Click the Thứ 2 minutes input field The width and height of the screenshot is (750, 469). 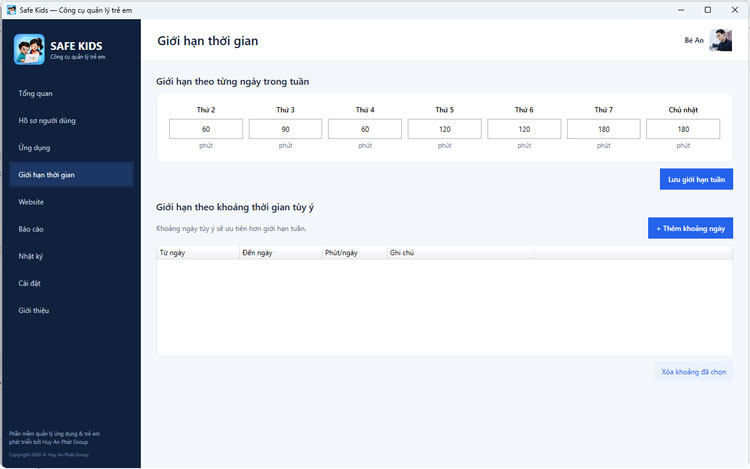click(206, 129)
